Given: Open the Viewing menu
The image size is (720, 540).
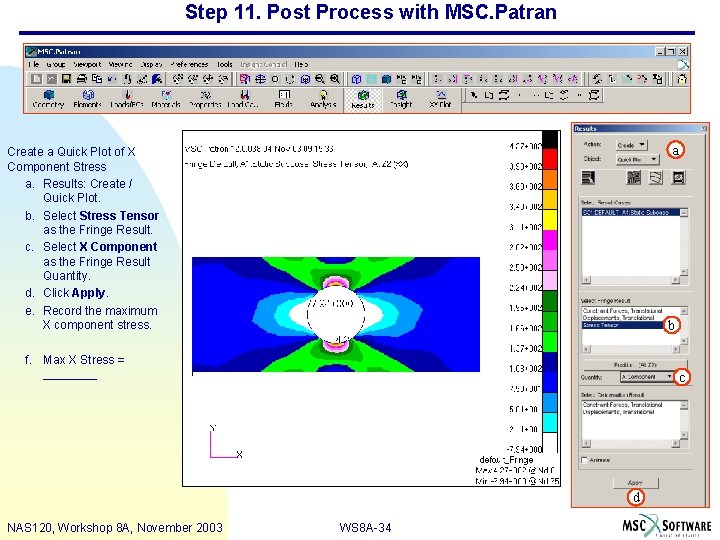Looking at the screenshot, I should point(120,64).
